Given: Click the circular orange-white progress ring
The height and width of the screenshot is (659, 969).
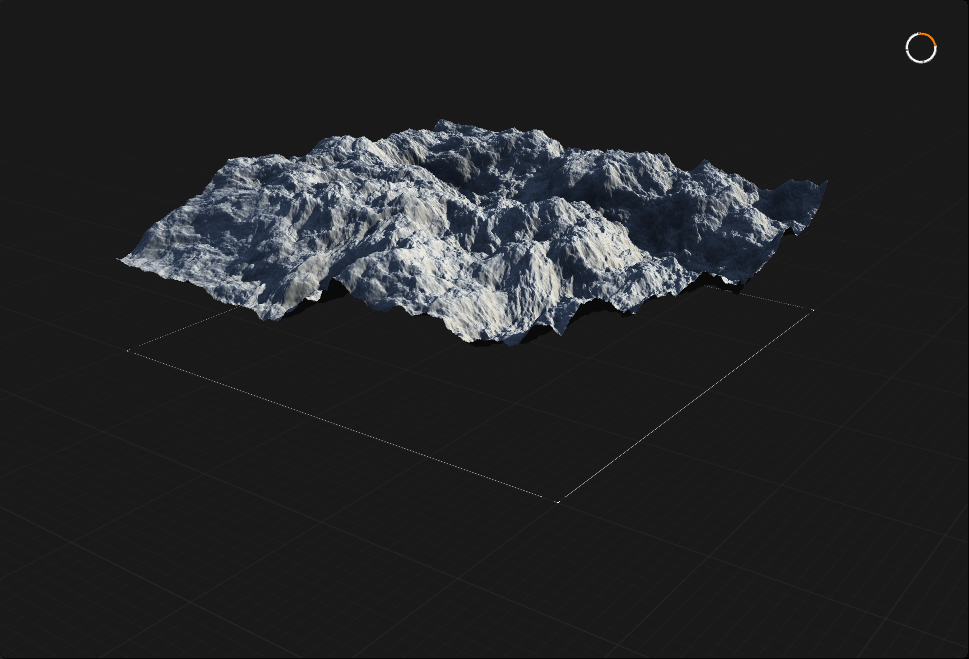Looking at the screenshot, I should pyautogui.click(x=921, y=48).
